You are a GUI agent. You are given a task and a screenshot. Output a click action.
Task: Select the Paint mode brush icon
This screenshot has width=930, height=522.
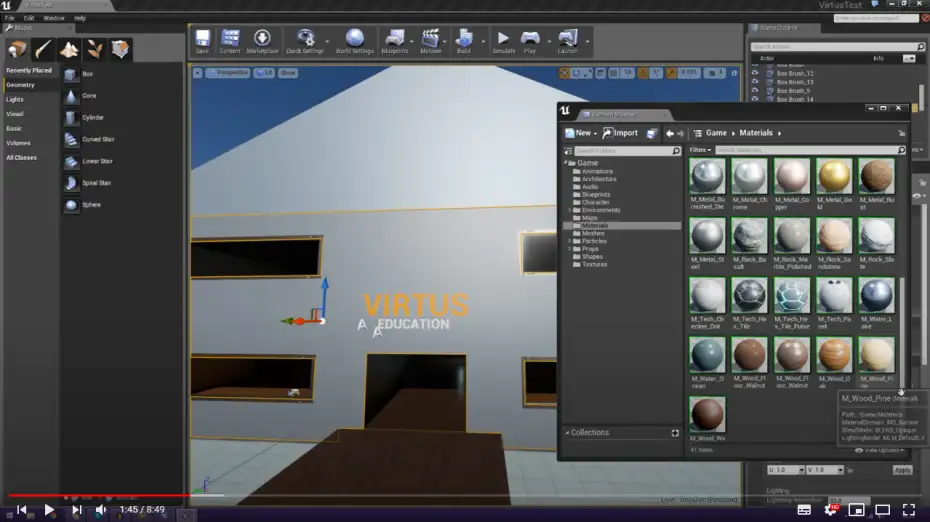(43, 49)
